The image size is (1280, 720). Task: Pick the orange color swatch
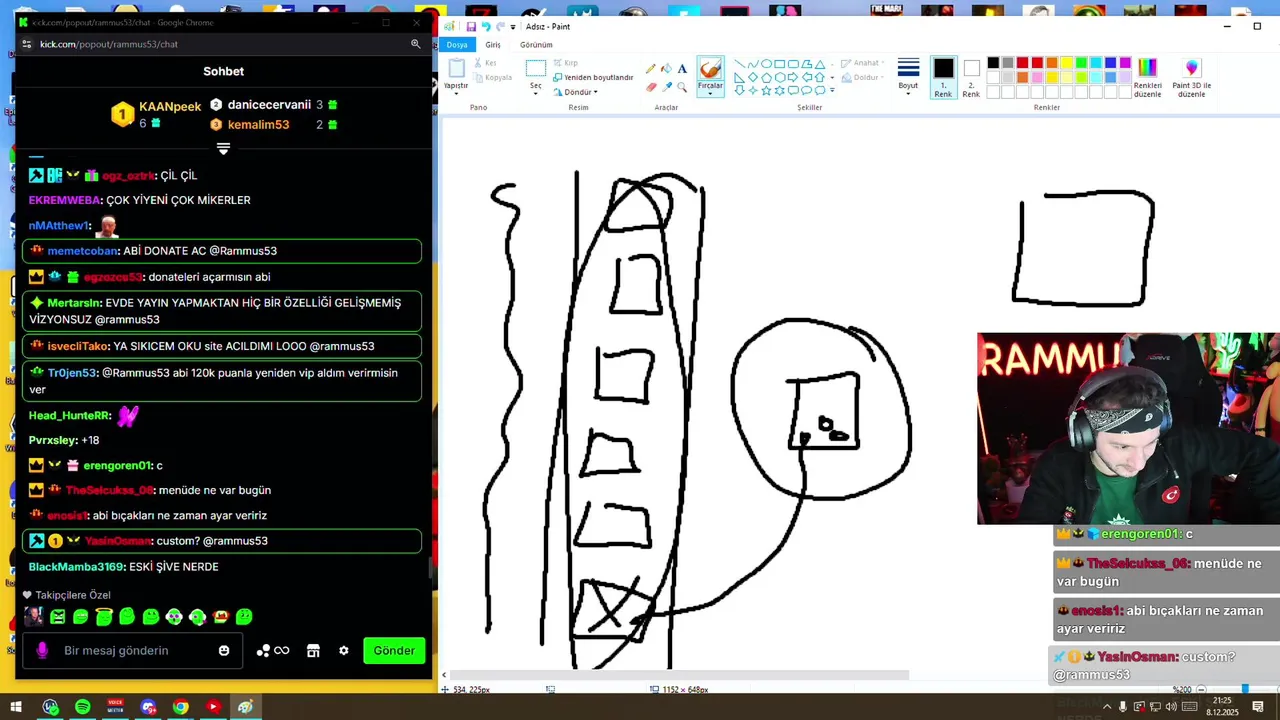pos(1052,63)
